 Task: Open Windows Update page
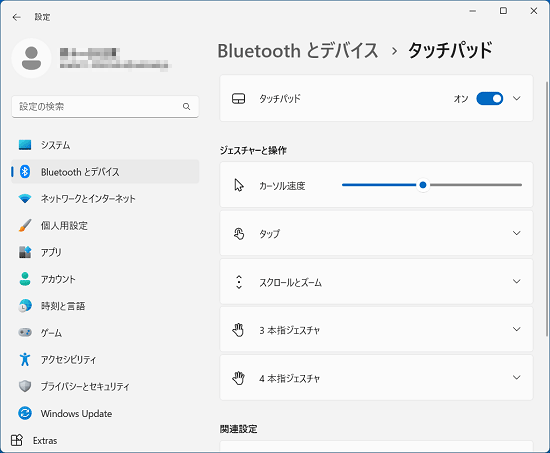[105, 413]
